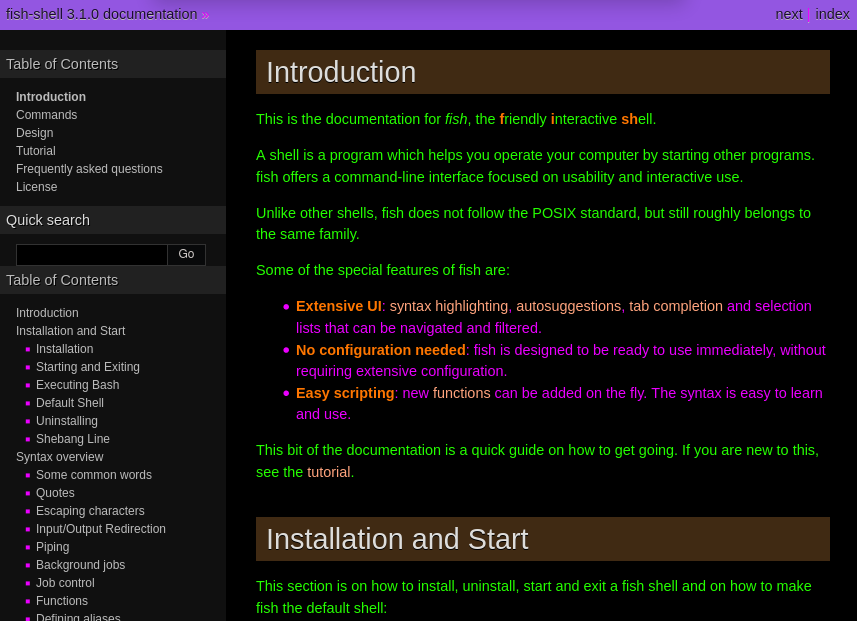Open Frequently asked questions link
Screen dimensions: 857x621
(x=89, y=169)
